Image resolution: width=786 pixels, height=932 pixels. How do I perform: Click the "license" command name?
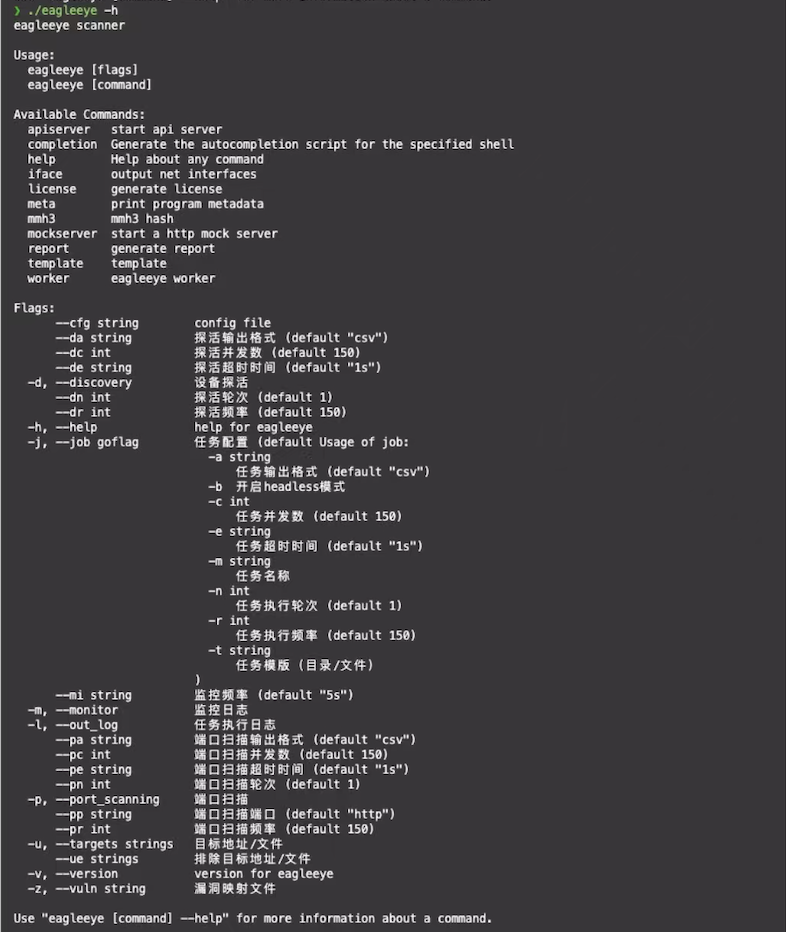click(x=52, y=189)
